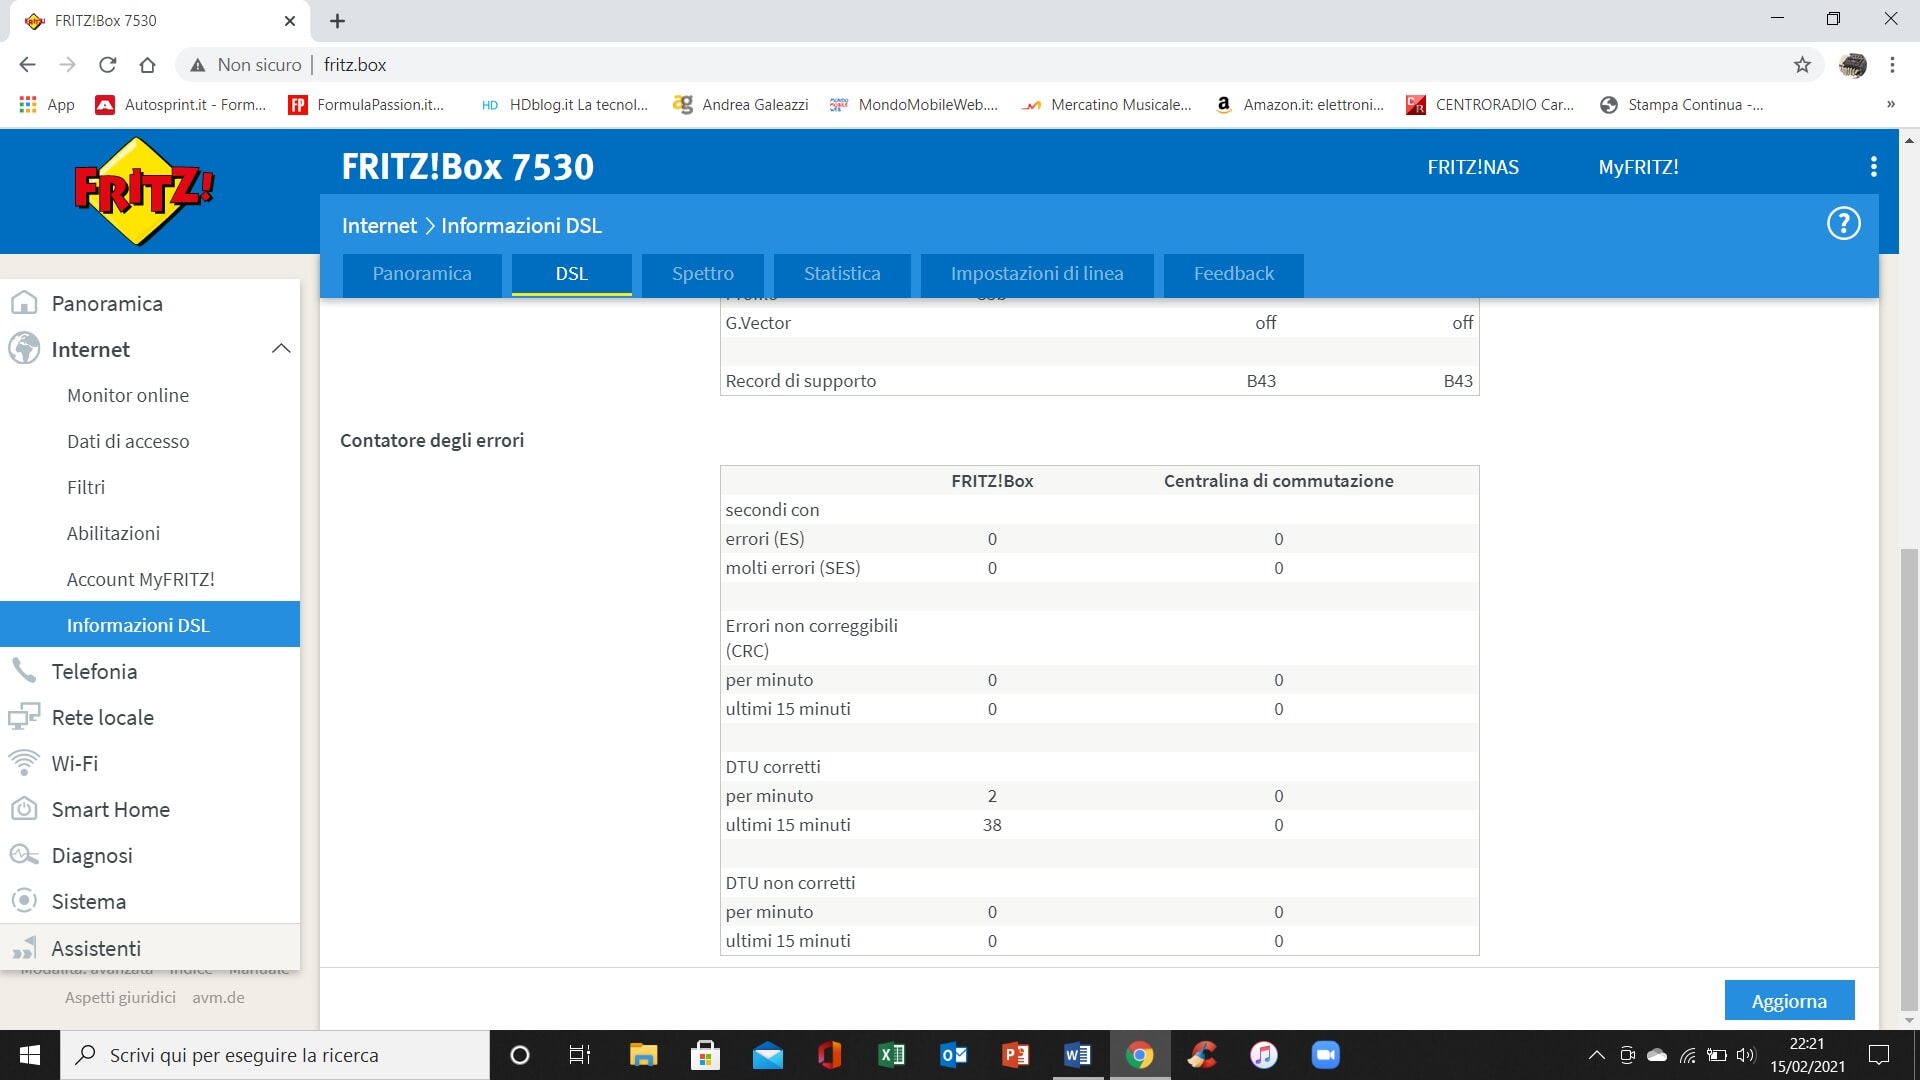
Task: Open the Cortana circle icon
Action: [x=519, y=1055]
